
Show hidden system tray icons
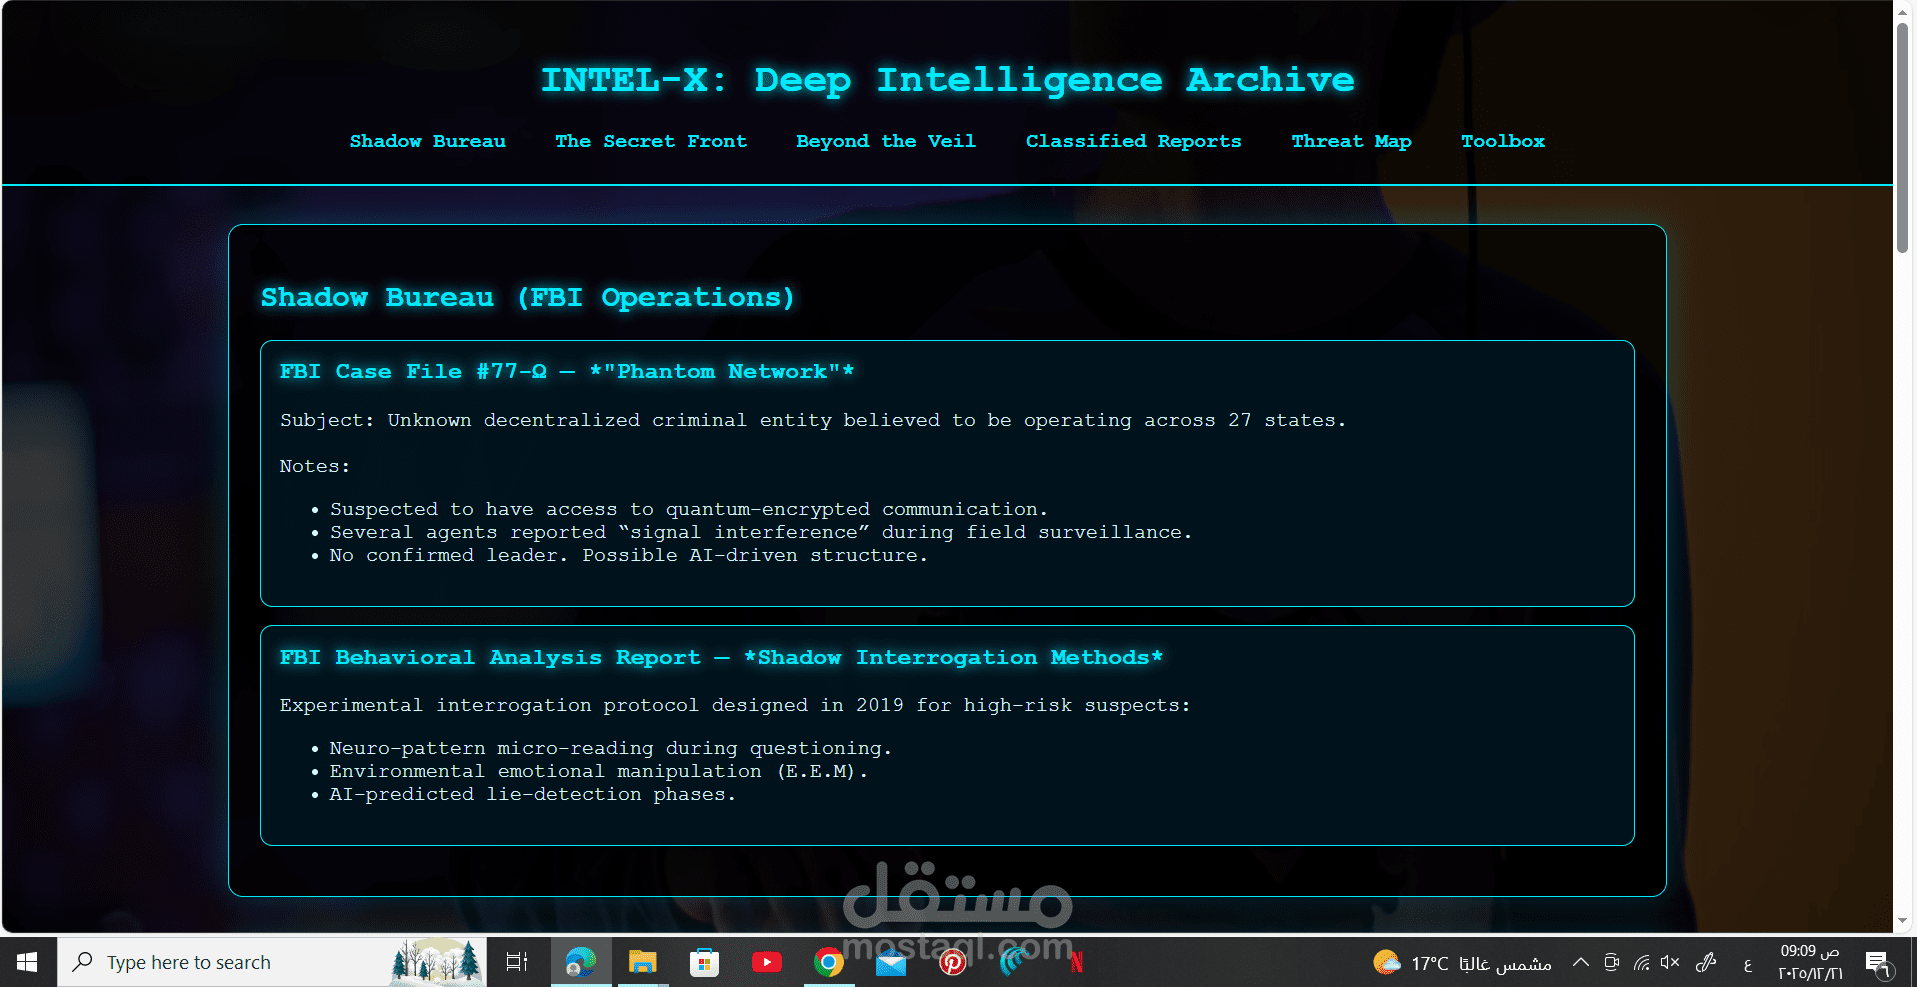pyautogui.click(x=1581, y=962)
